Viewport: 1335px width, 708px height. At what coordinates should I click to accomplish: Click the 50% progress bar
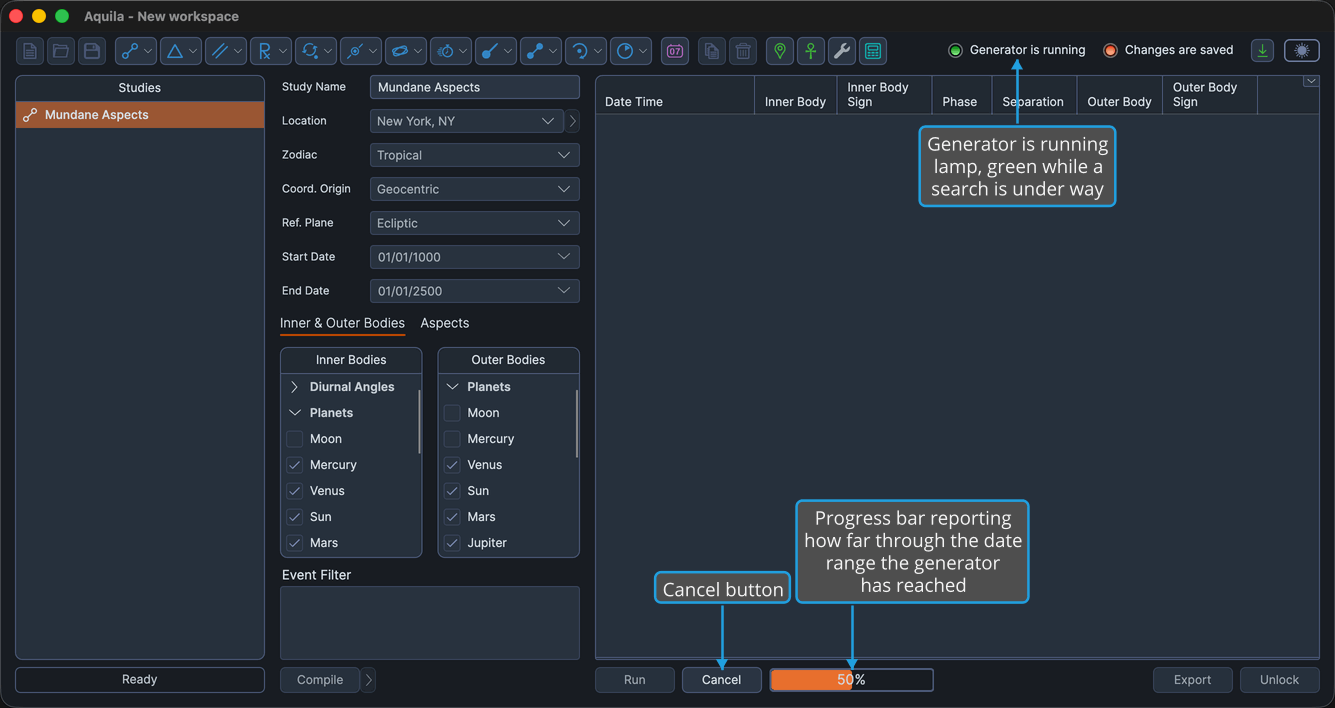coord(852,680)
